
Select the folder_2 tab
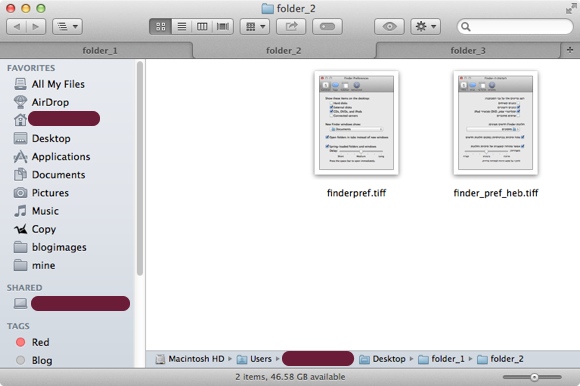tap(284, 50)
